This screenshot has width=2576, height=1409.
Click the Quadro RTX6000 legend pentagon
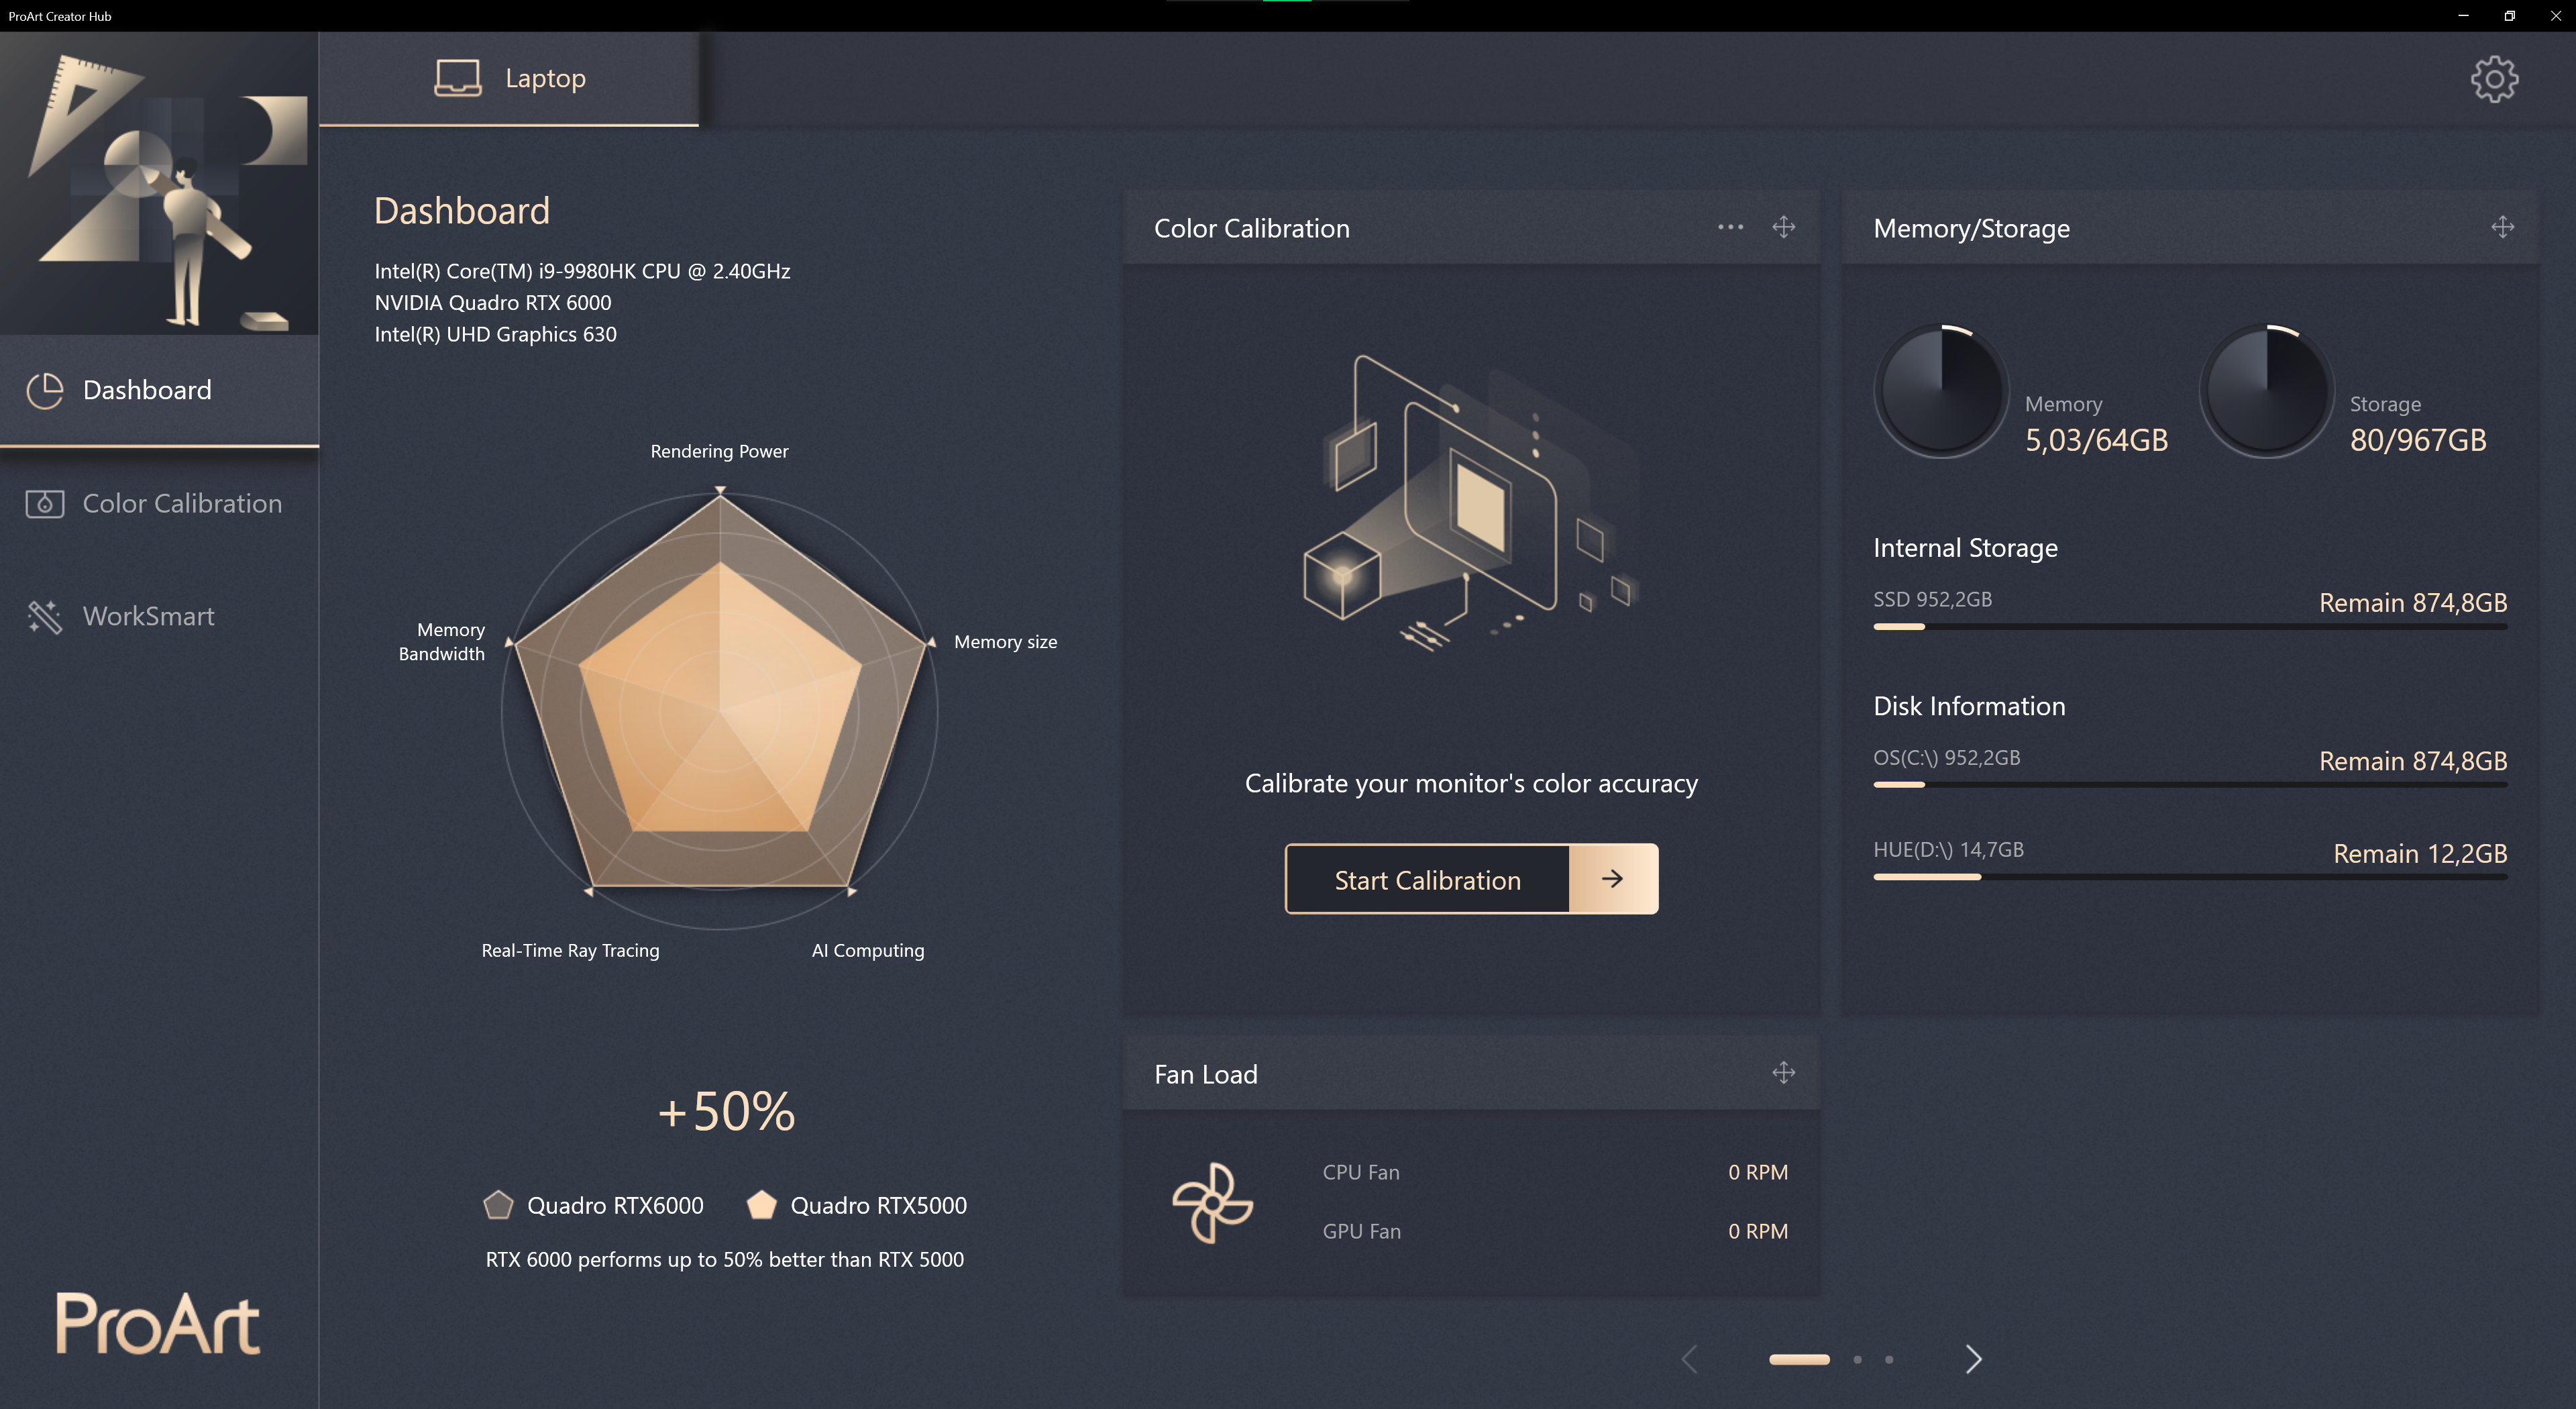tap(498, 1205)
